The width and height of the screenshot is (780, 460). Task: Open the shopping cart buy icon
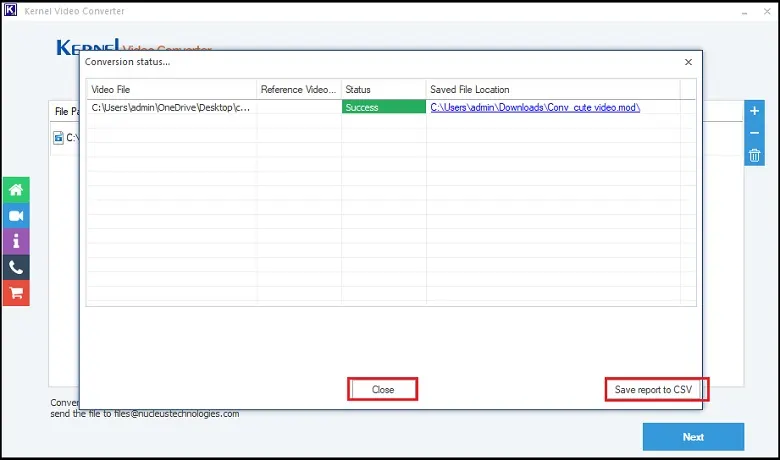(16, 293)
